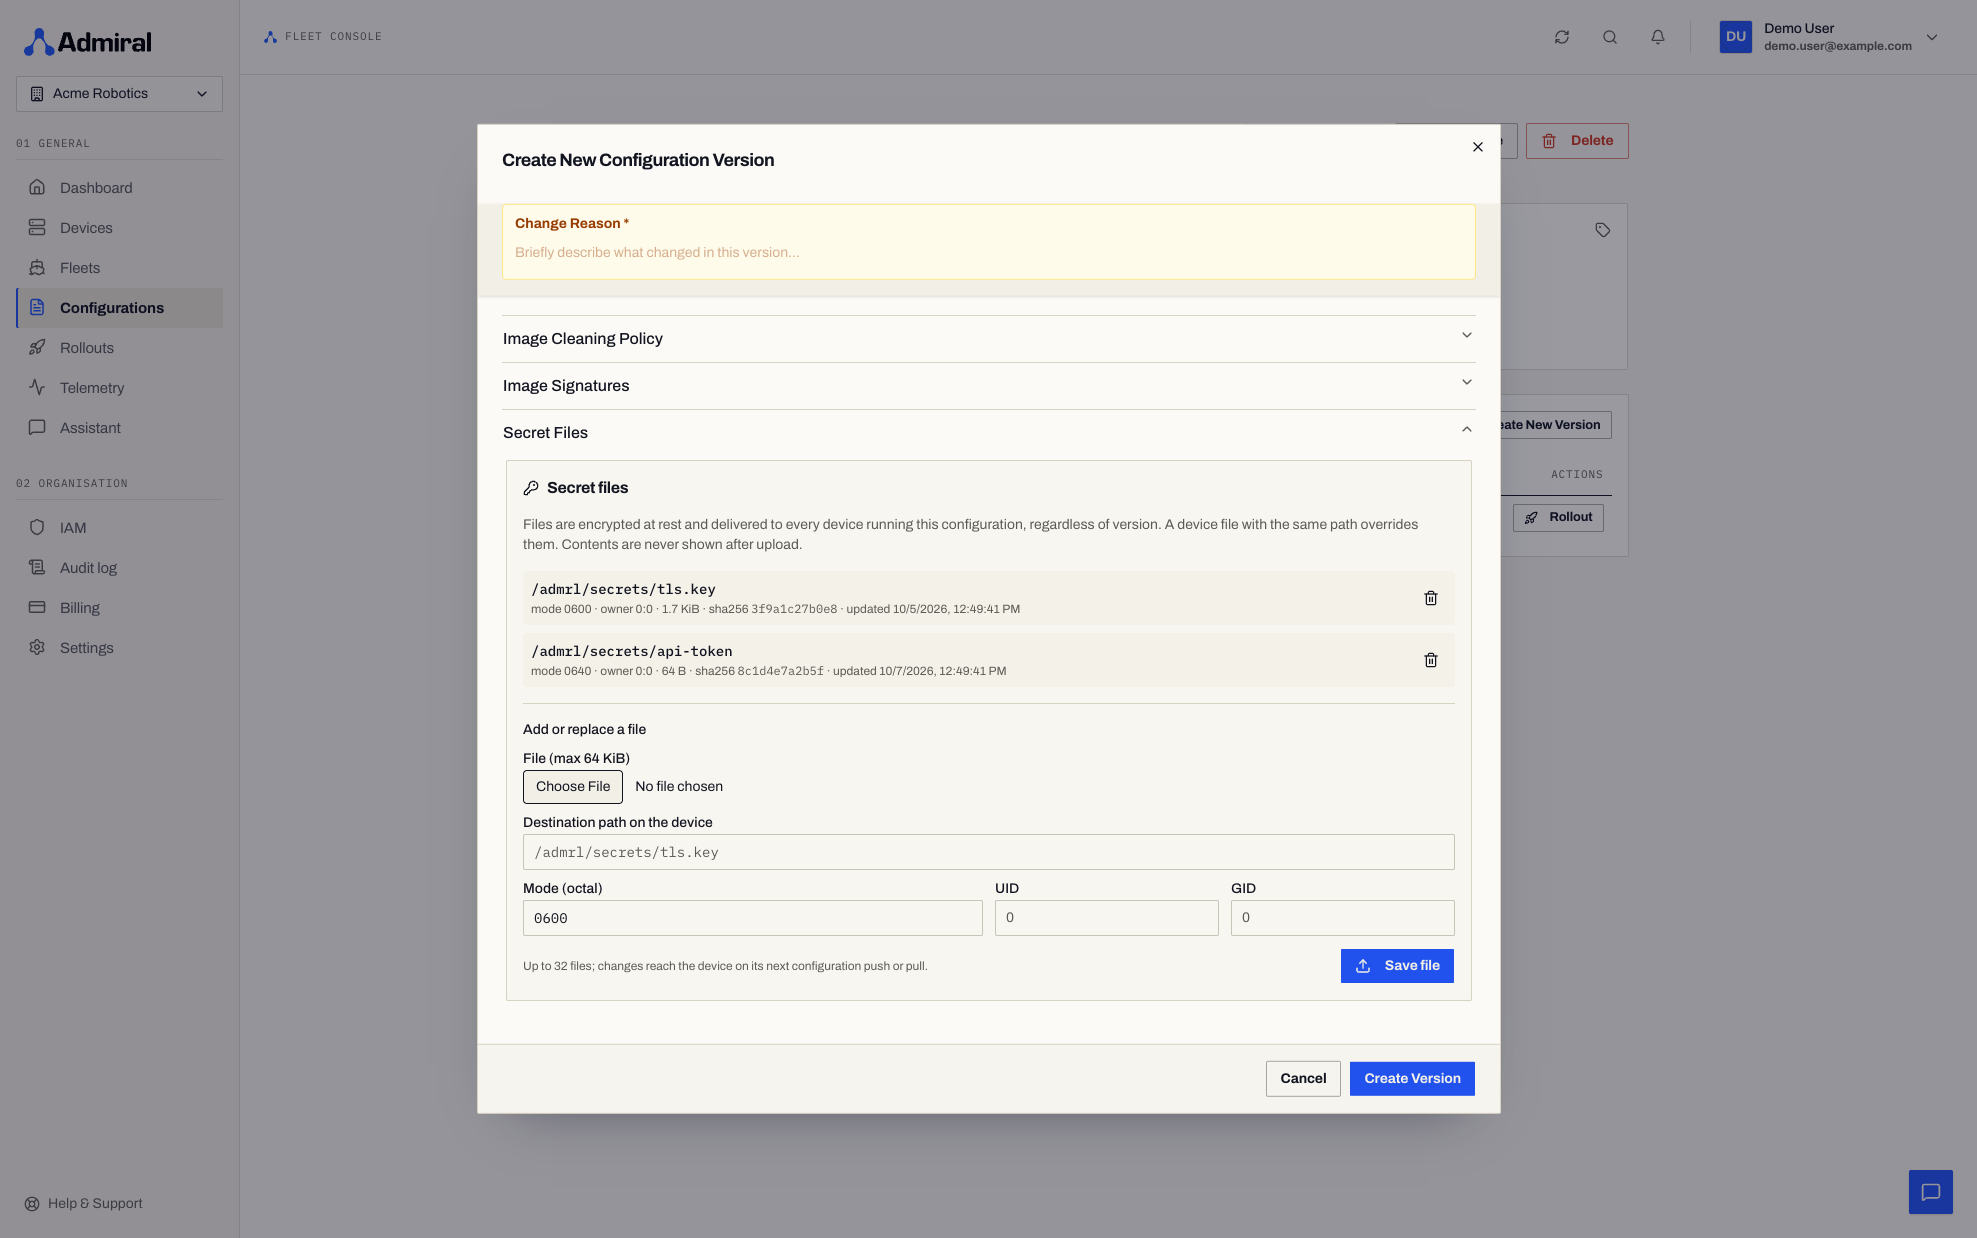Go to Devices page
Screen dimensions: 1977x1238
119,228
